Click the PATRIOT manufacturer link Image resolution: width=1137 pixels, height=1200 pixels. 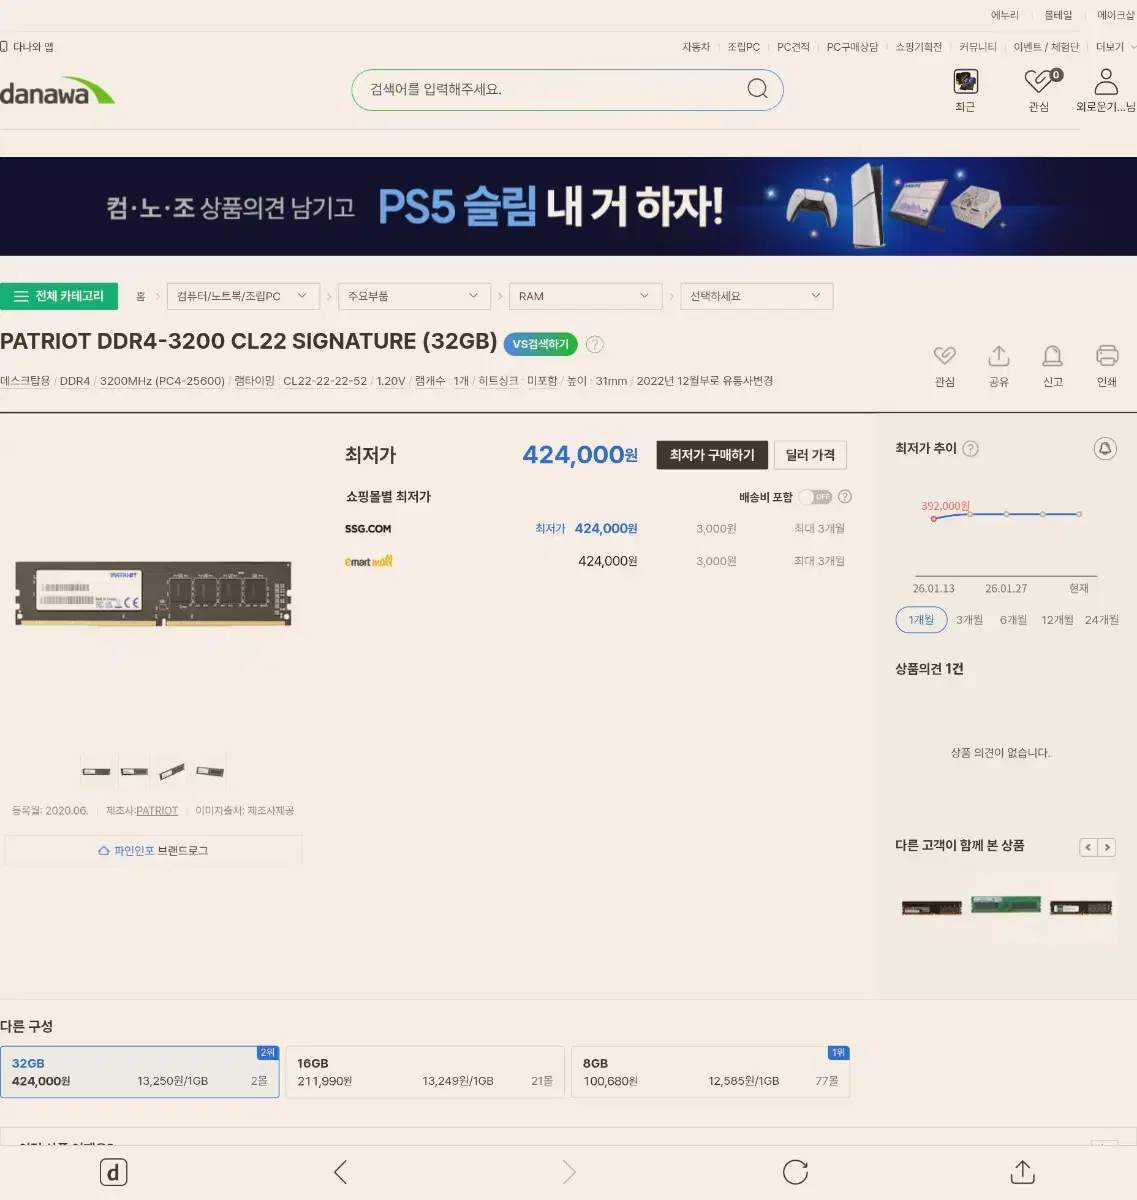click(157, 811)
